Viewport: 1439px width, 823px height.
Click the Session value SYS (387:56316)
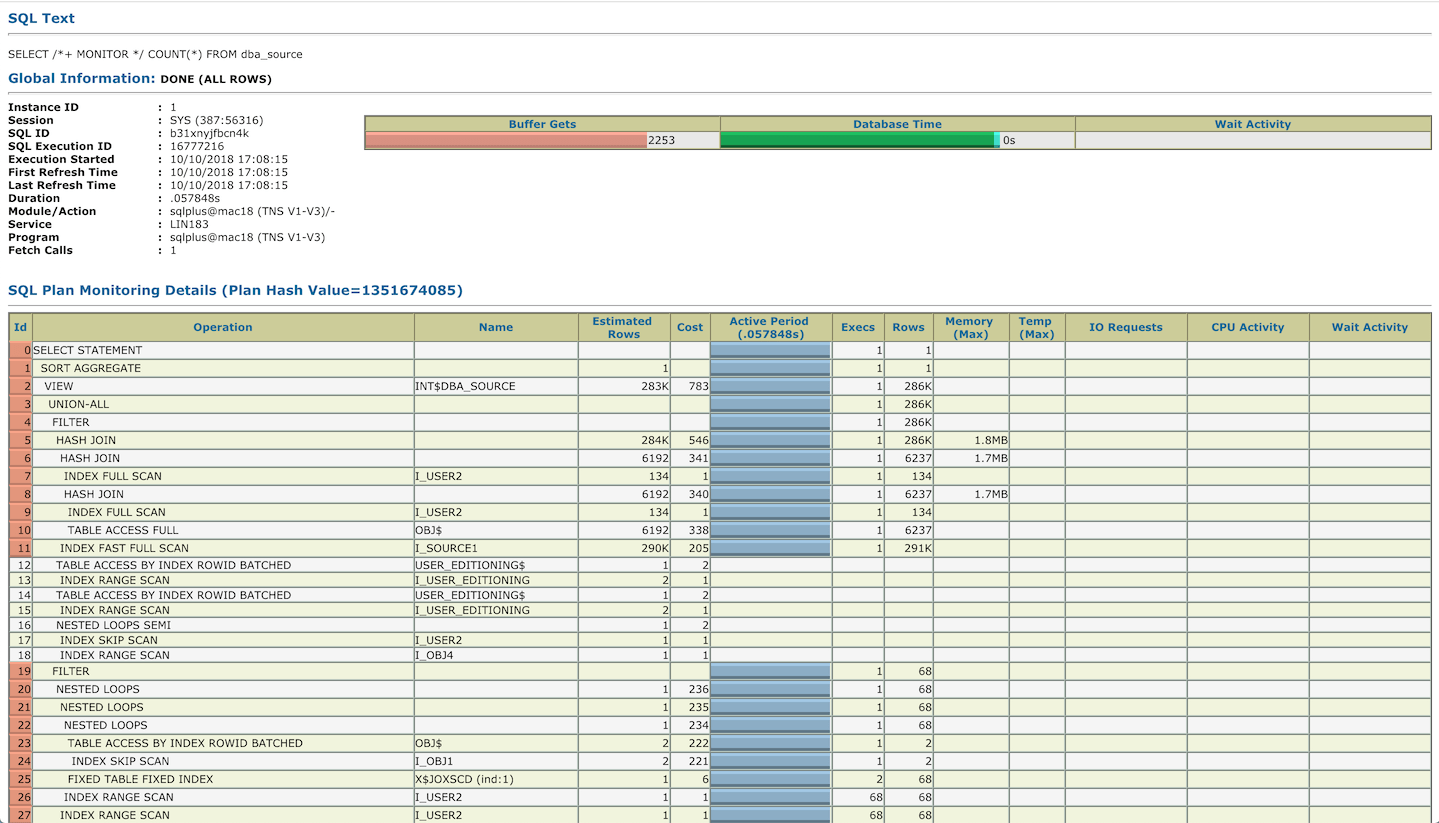coord(217,120)
